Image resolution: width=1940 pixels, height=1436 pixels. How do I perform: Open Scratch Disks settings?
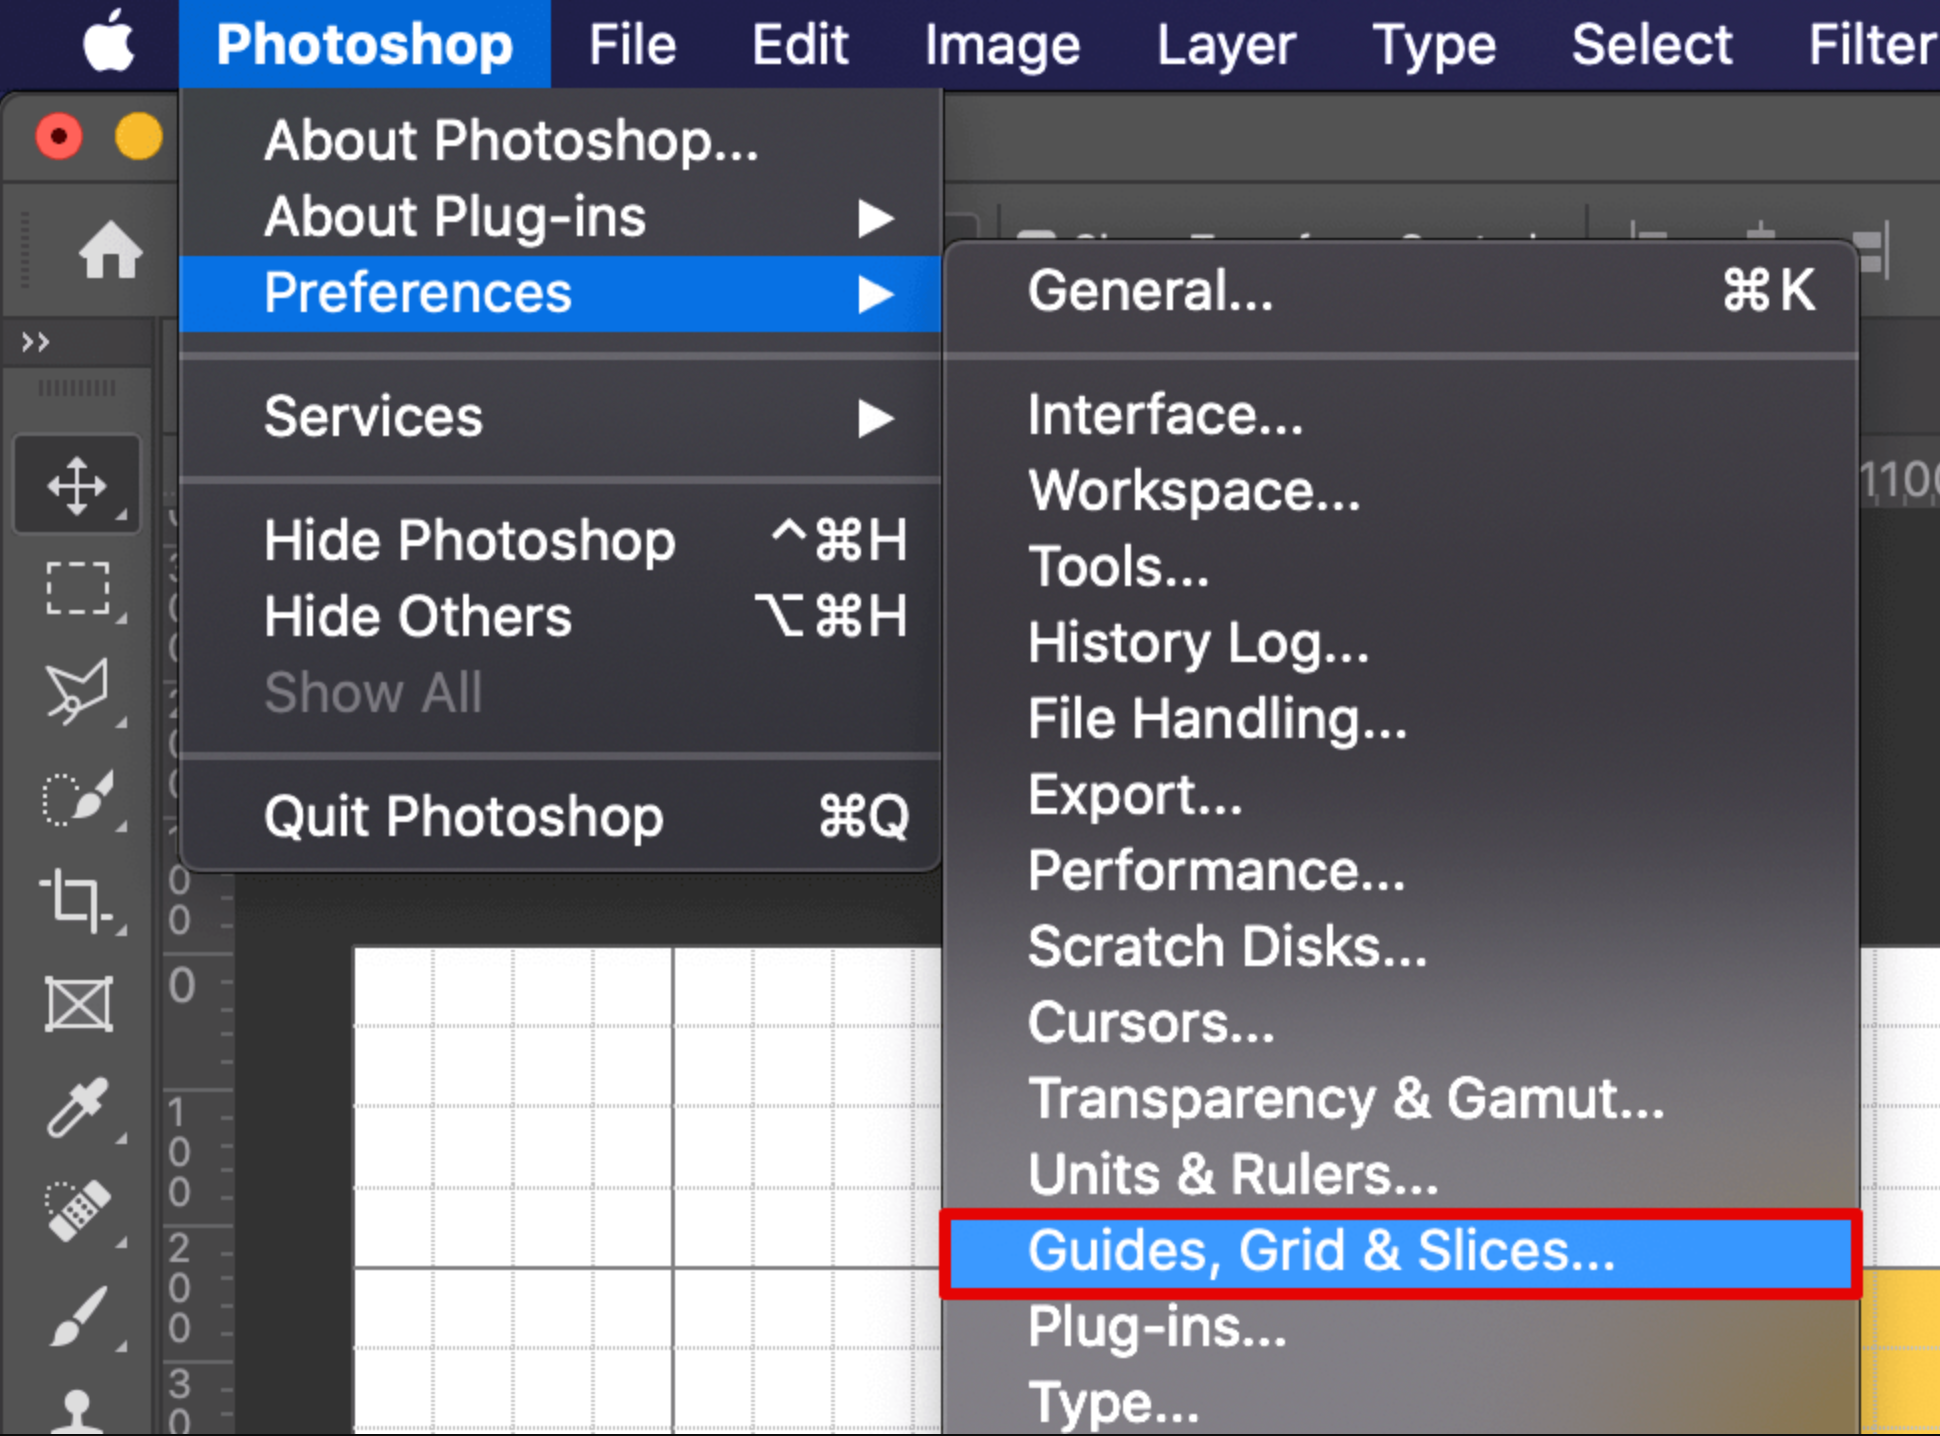coord(1227,947)
